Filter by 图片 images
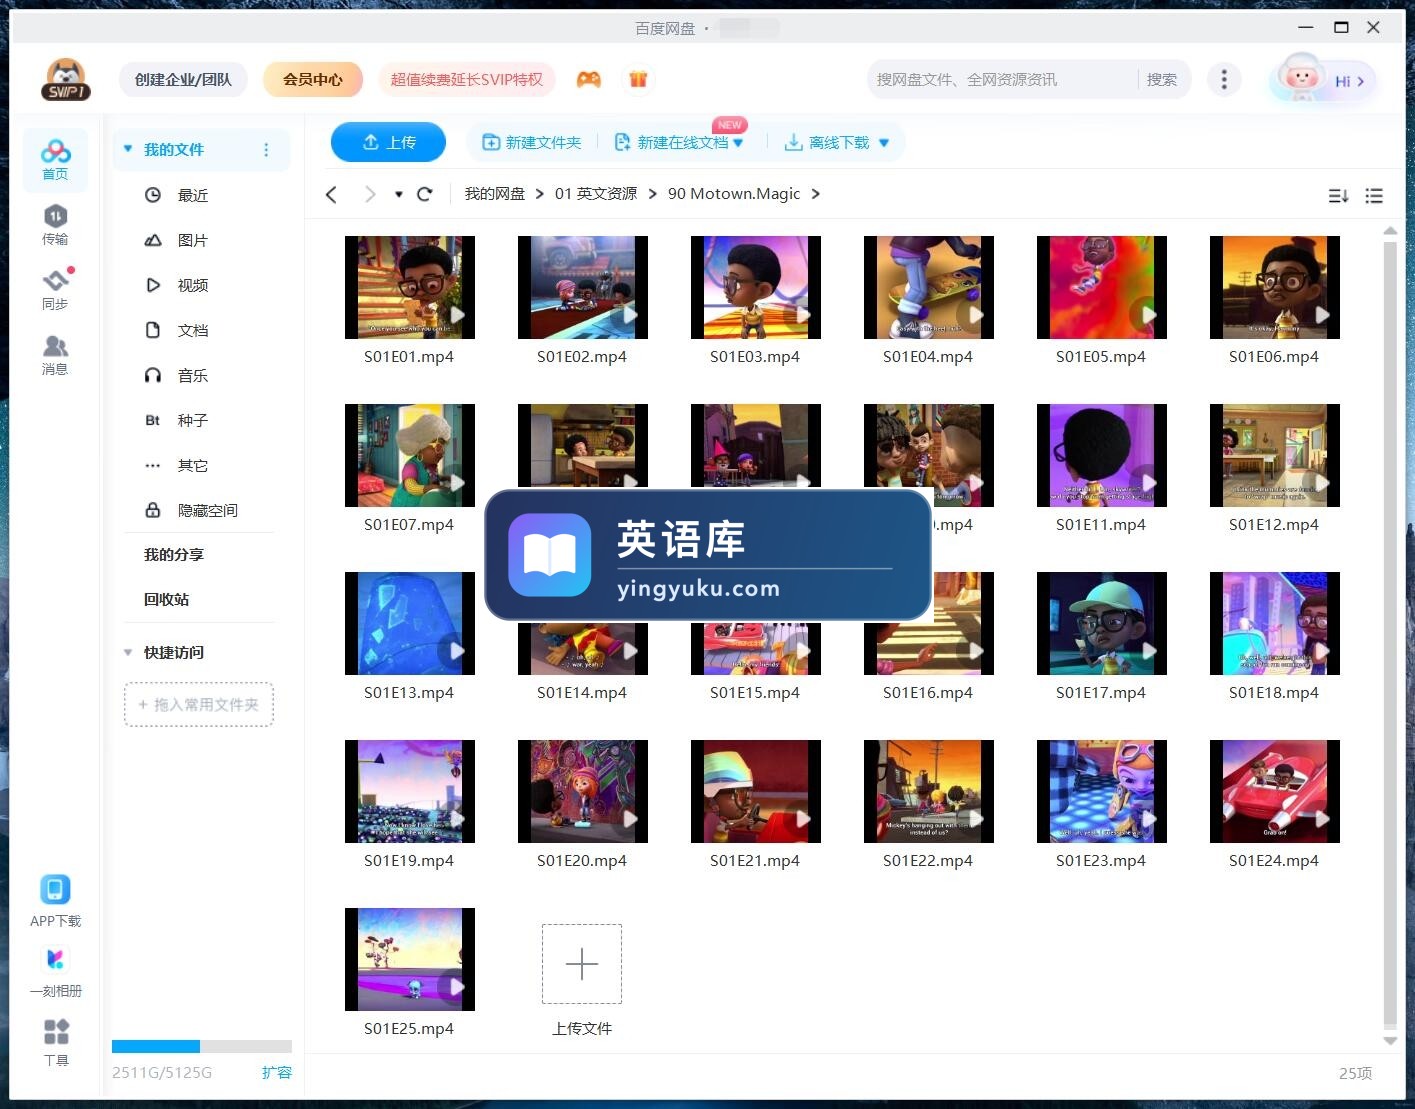The image size is (1415, 1109). pos(193,240)
